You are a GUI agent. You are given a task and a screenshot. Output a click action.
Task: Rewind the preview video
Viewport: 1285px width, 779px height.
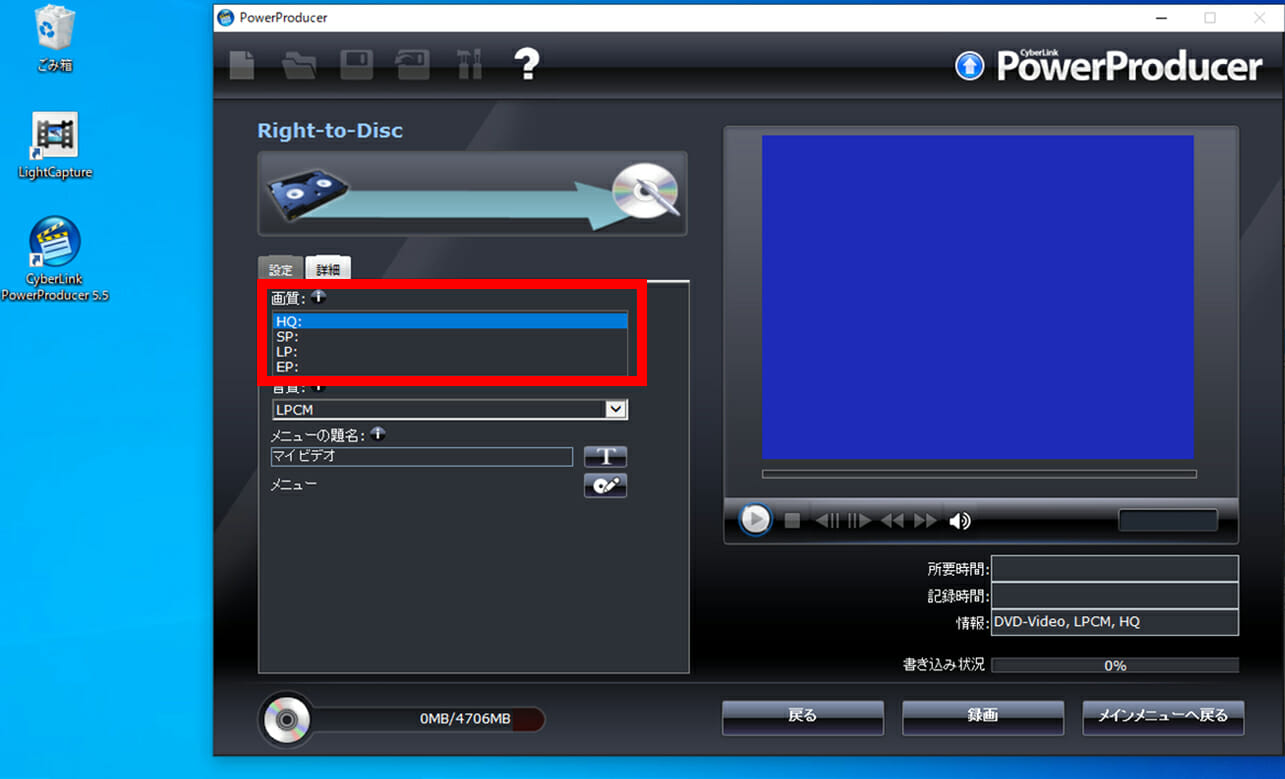892,520
